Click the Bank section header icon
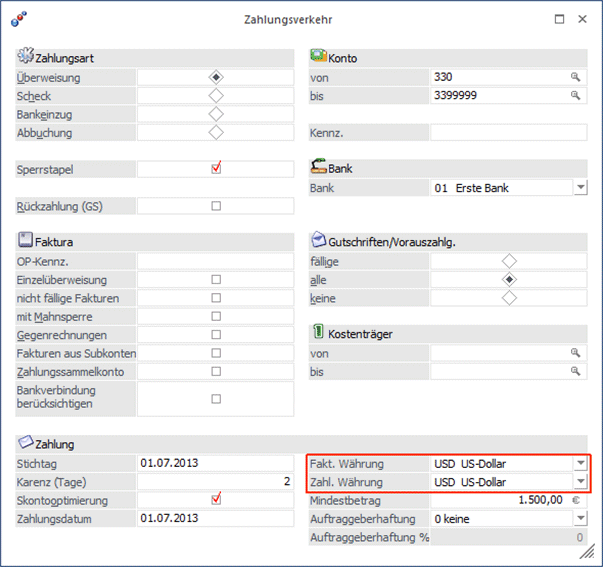This screenshot has height=567, width=603. tap(319, 168)
